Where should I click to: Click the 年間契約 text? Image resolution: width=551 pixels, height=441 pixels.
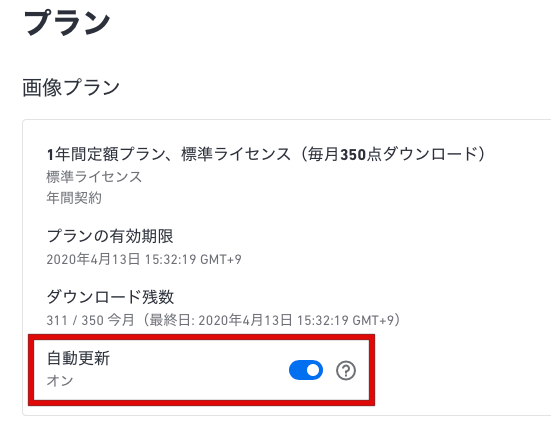point(74,198)
